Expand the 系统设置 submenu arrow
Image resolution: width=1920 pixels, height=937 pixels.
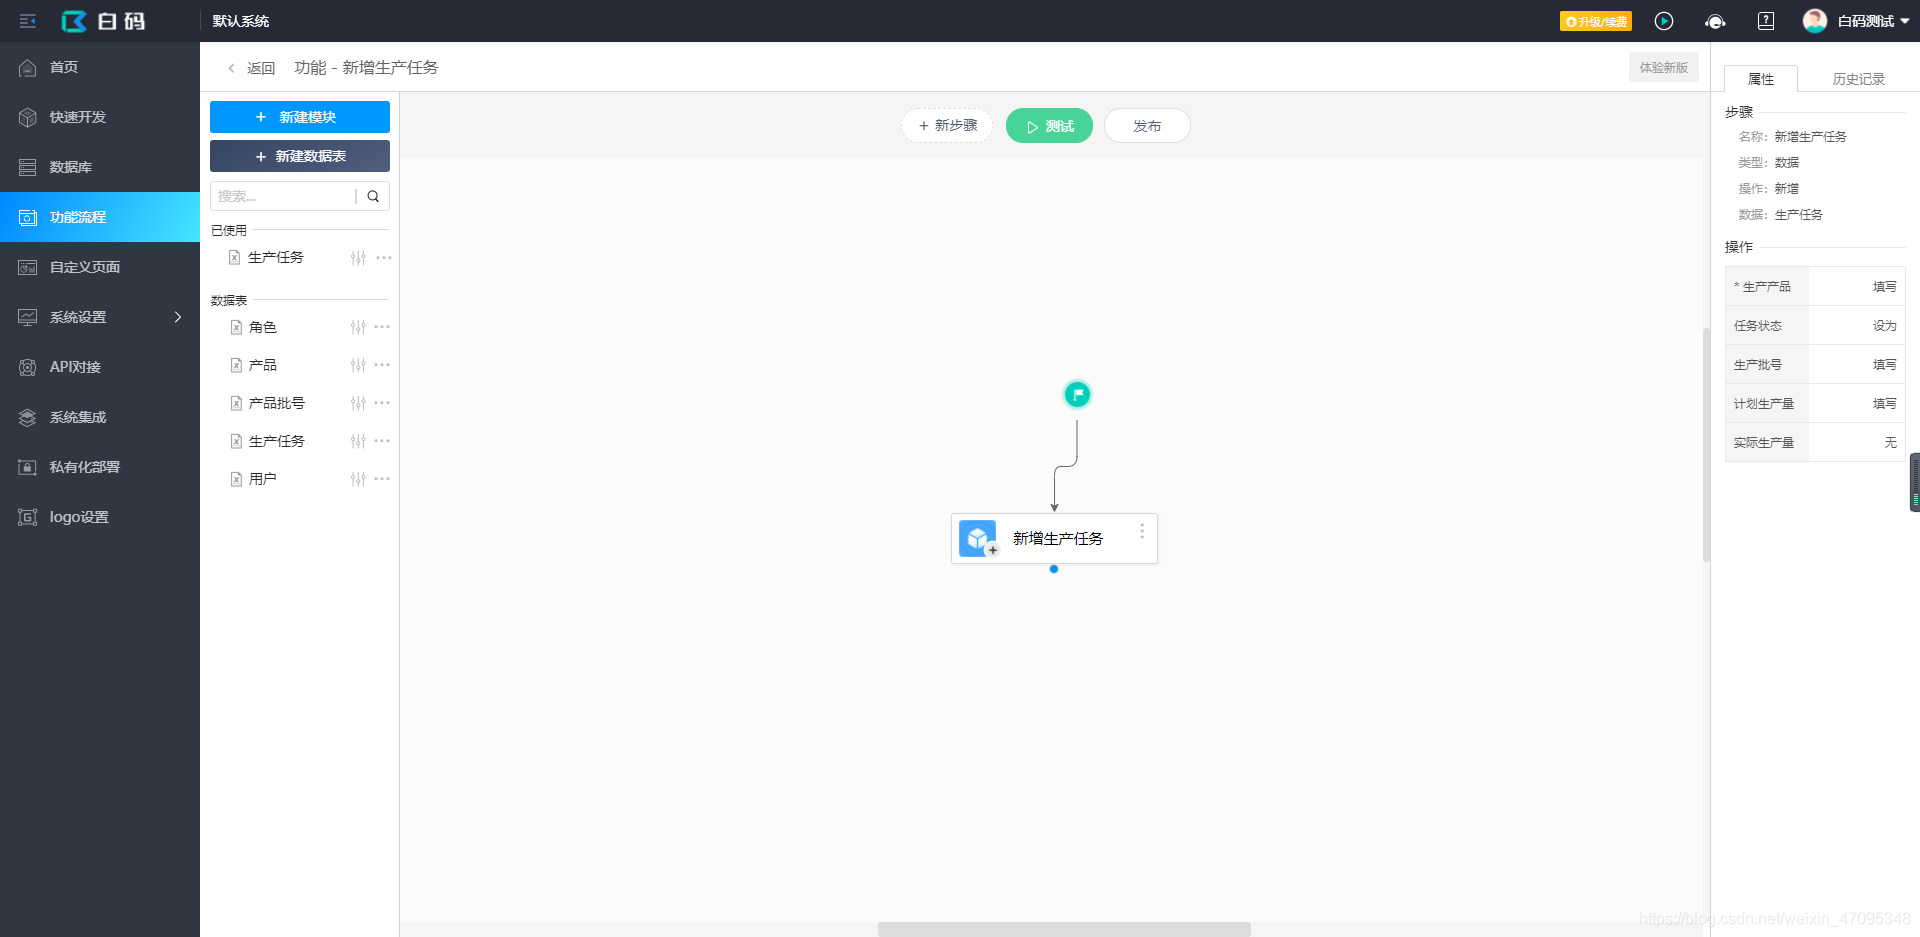point(178,317)
